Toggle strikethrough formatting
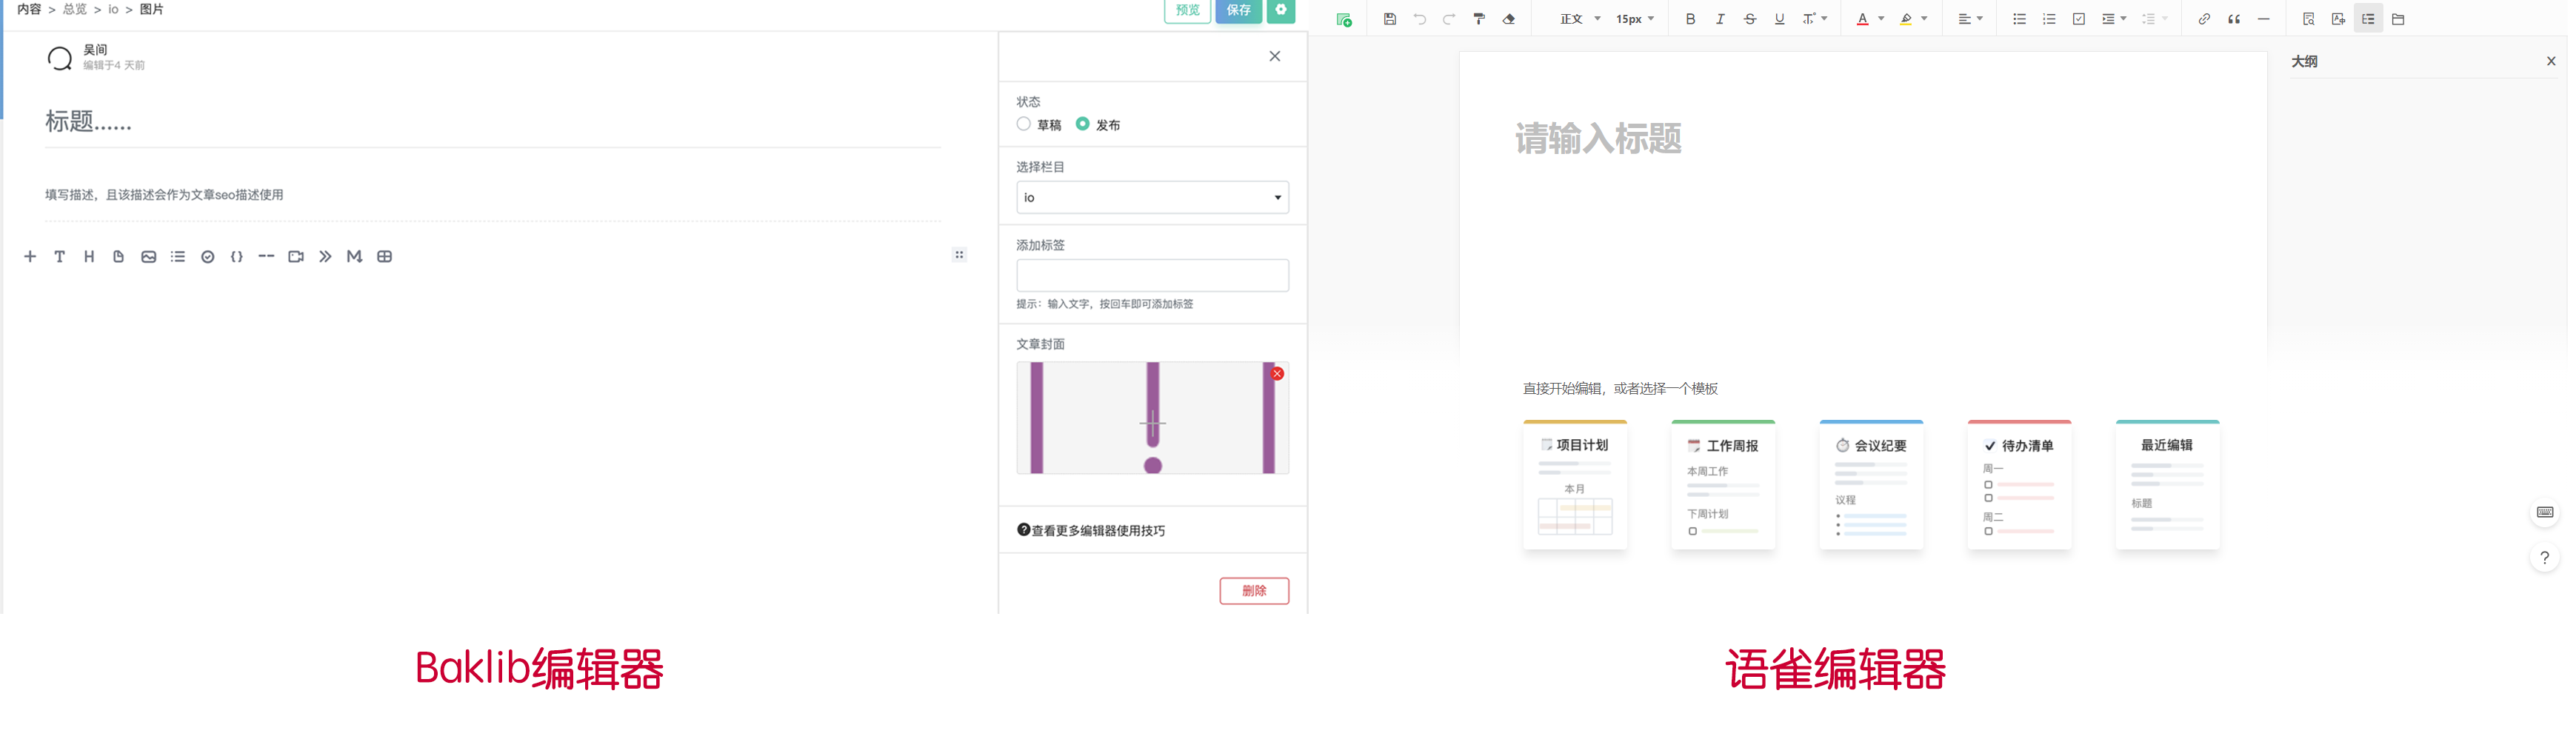Viewport: 2576px width, 742px height. (1750, 19)
